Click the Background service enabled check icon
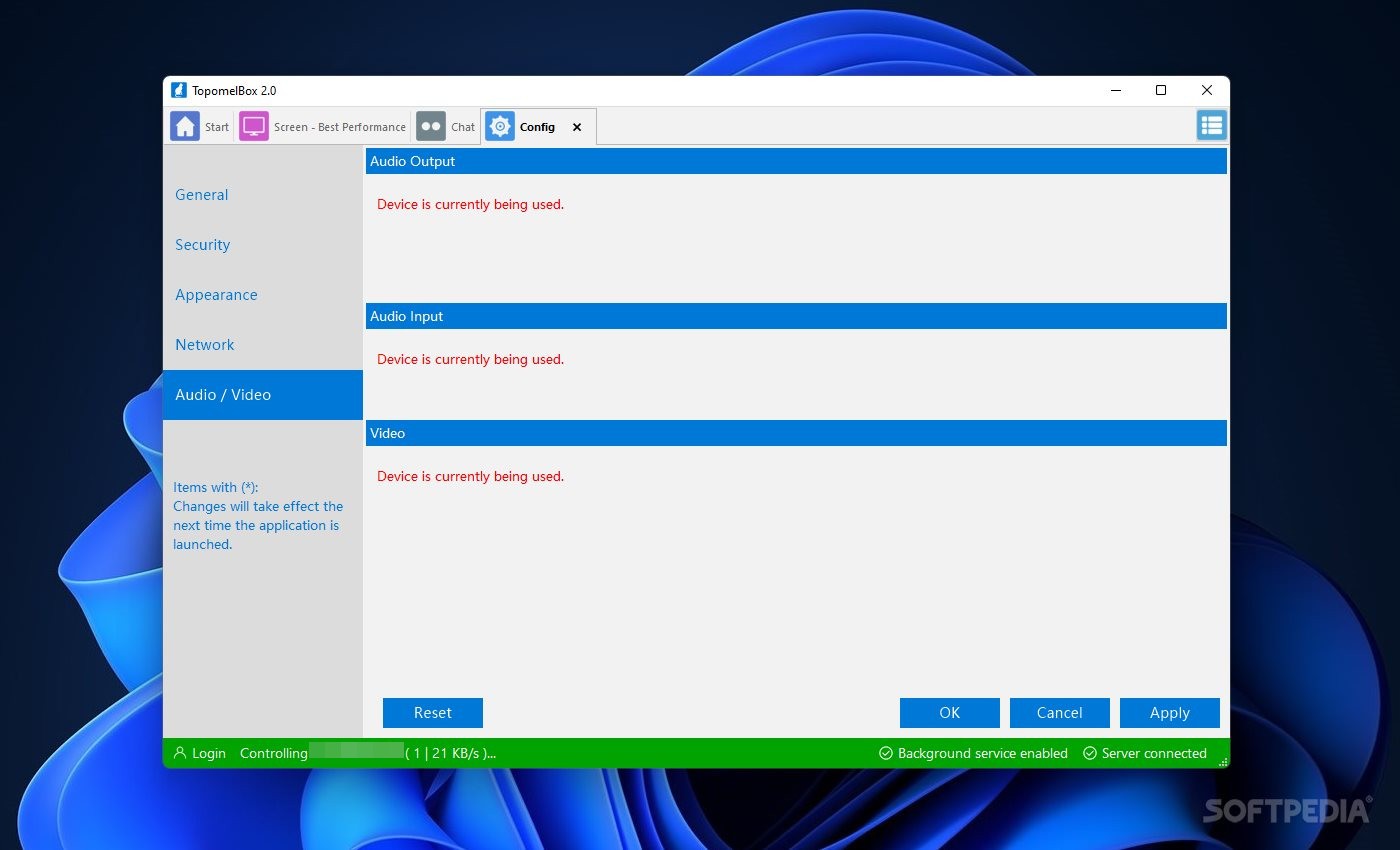This screenshot has width=1400, height=850. coord(885,753)
